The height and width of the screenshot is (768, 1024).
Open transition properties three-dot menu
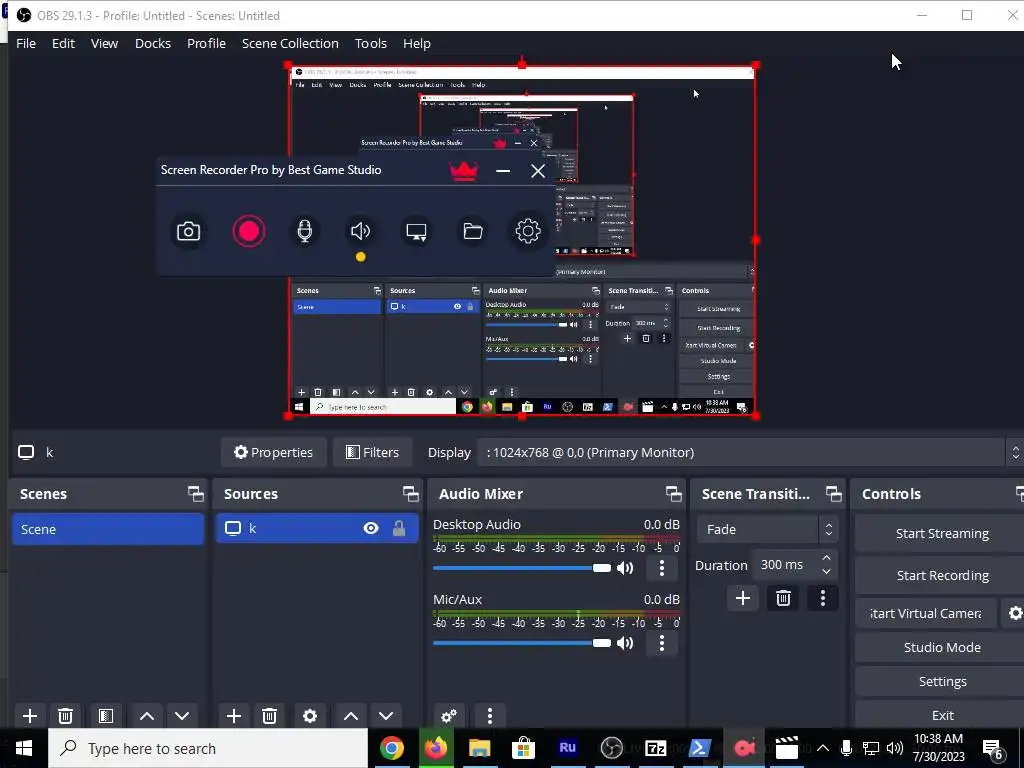(x=823, y=598)
